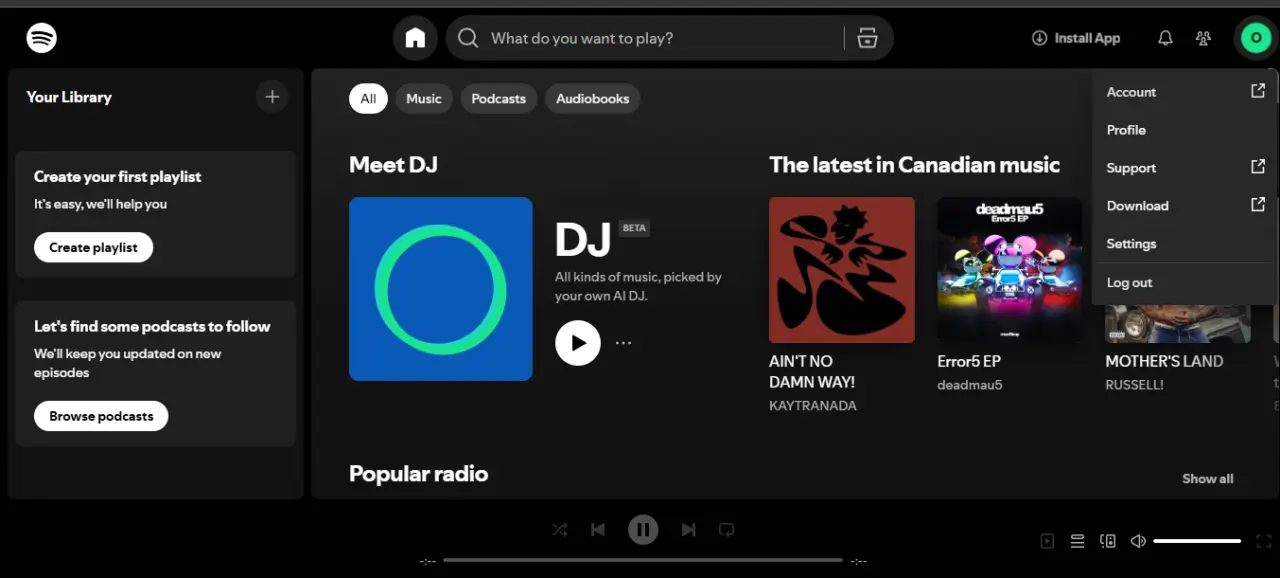Click the plus icon in Your Library
Screen dimensions: 1280x578
tap(271, 97)
